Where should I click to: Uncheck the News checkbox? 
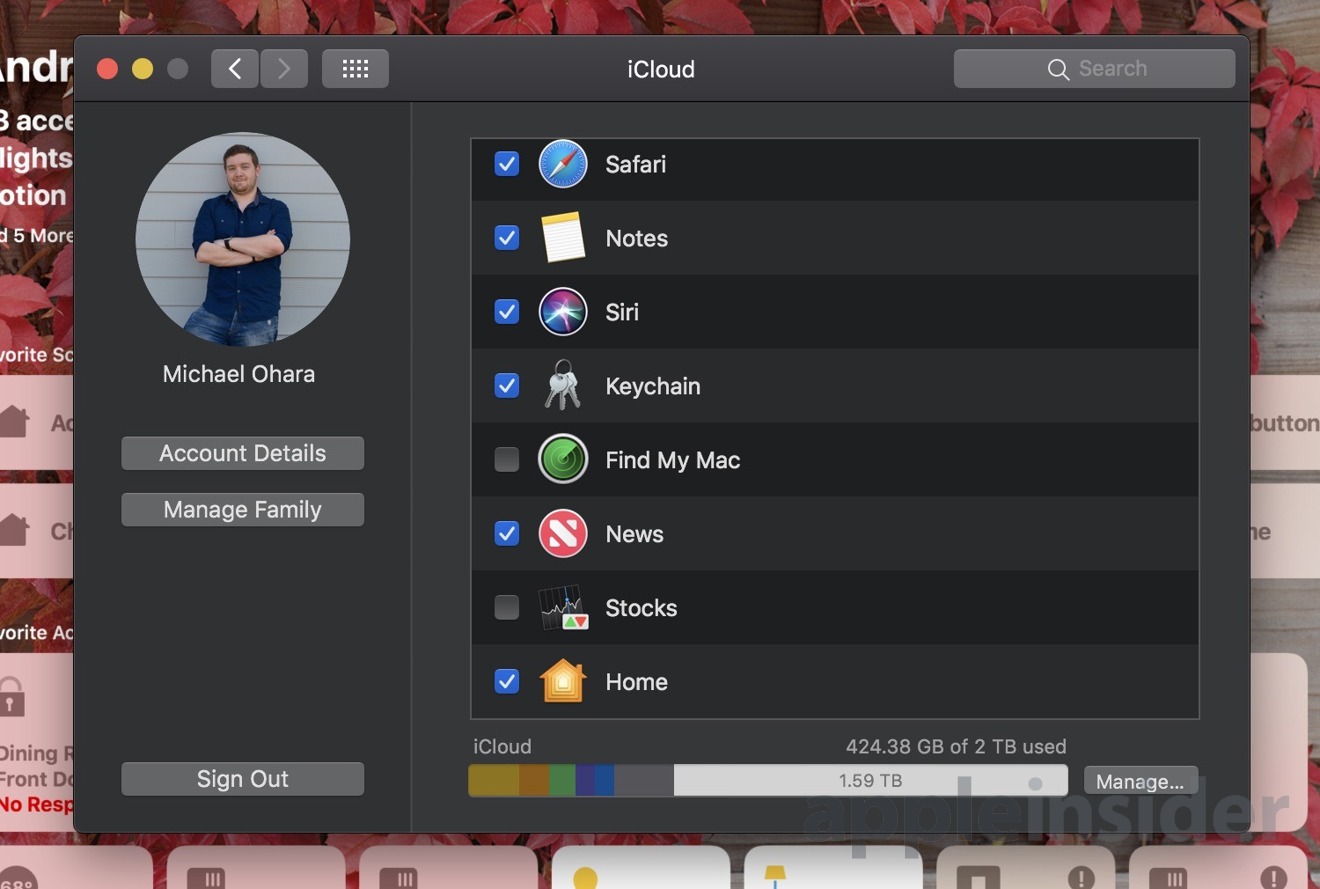[507, 534]
